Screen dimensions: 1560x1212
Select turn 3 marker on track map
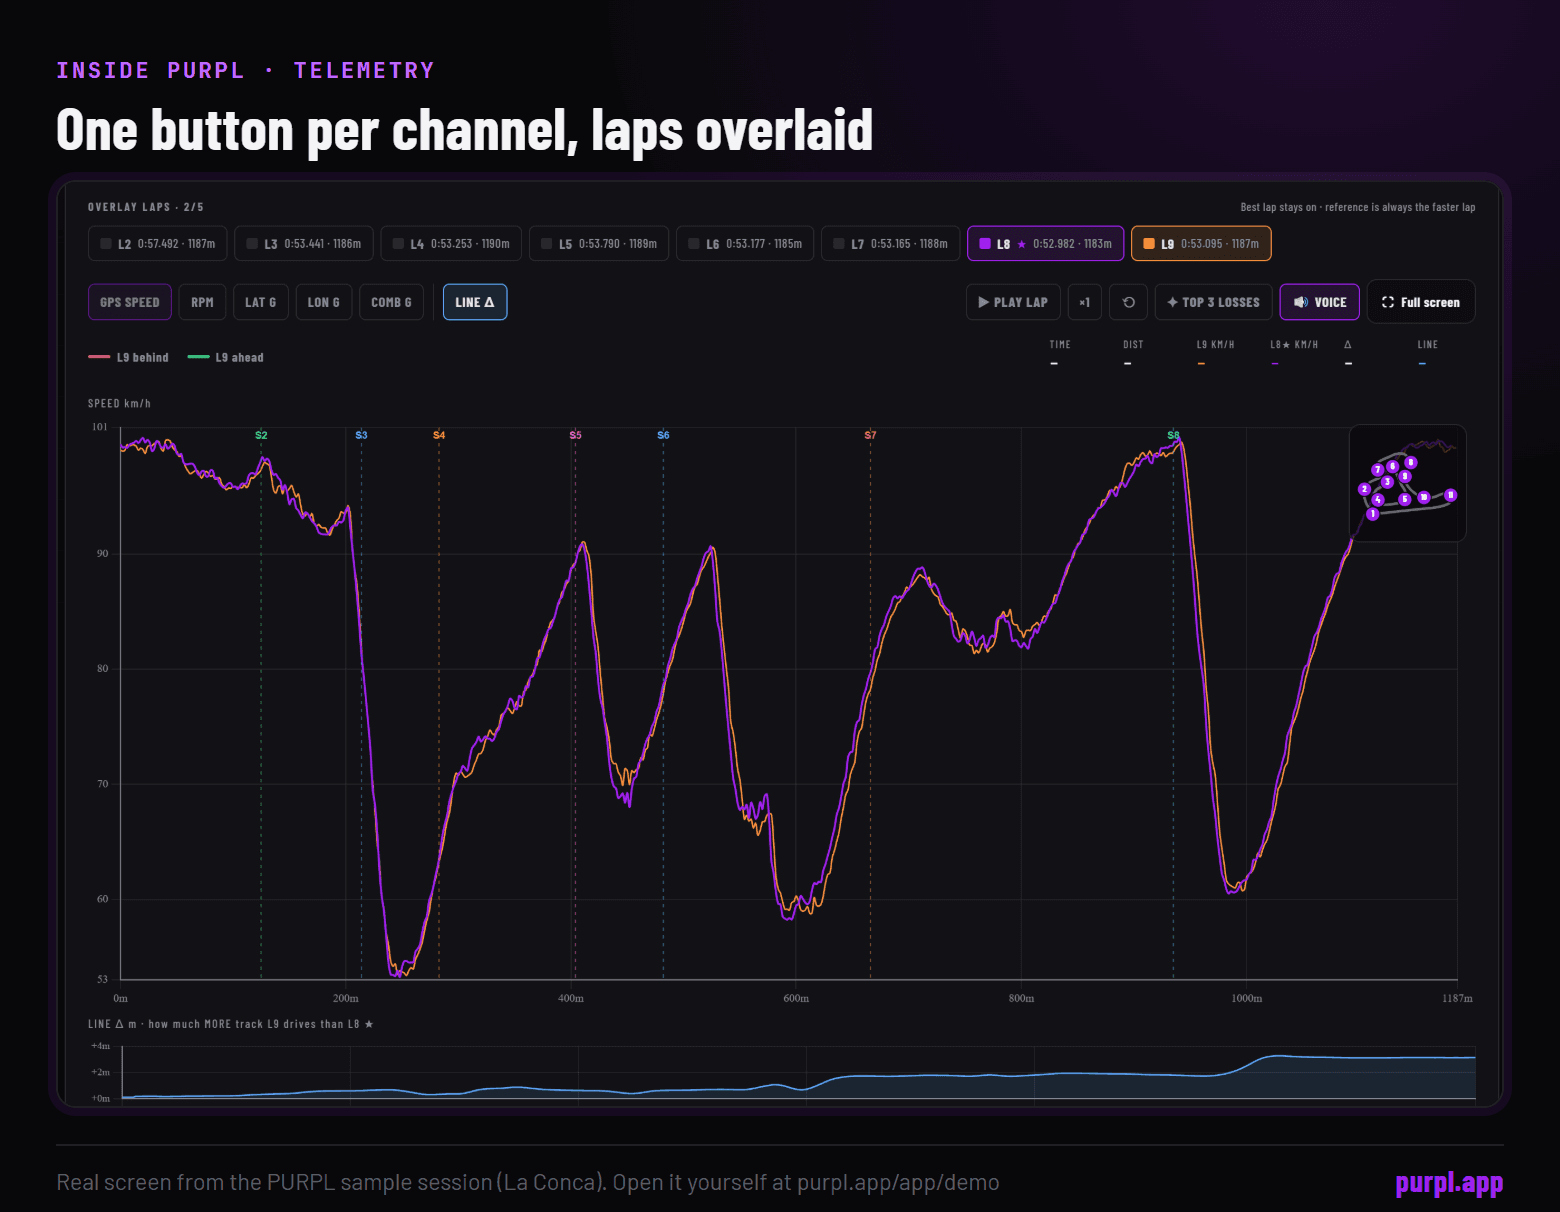coord(1387,482)
